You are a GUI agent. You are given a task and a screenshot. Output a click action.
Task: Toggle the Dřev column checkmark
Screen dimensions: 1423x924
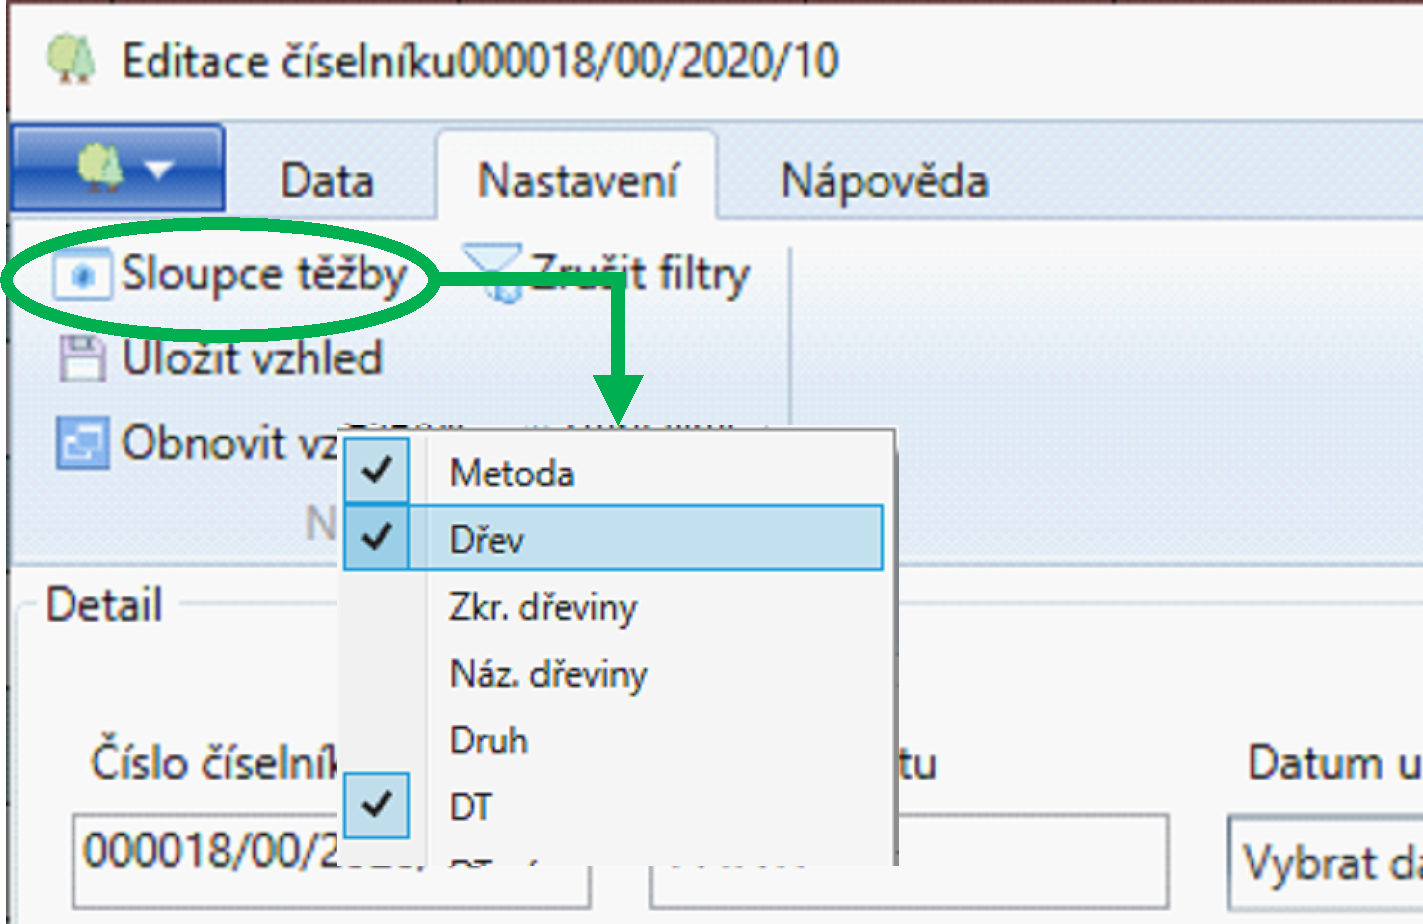377,538
